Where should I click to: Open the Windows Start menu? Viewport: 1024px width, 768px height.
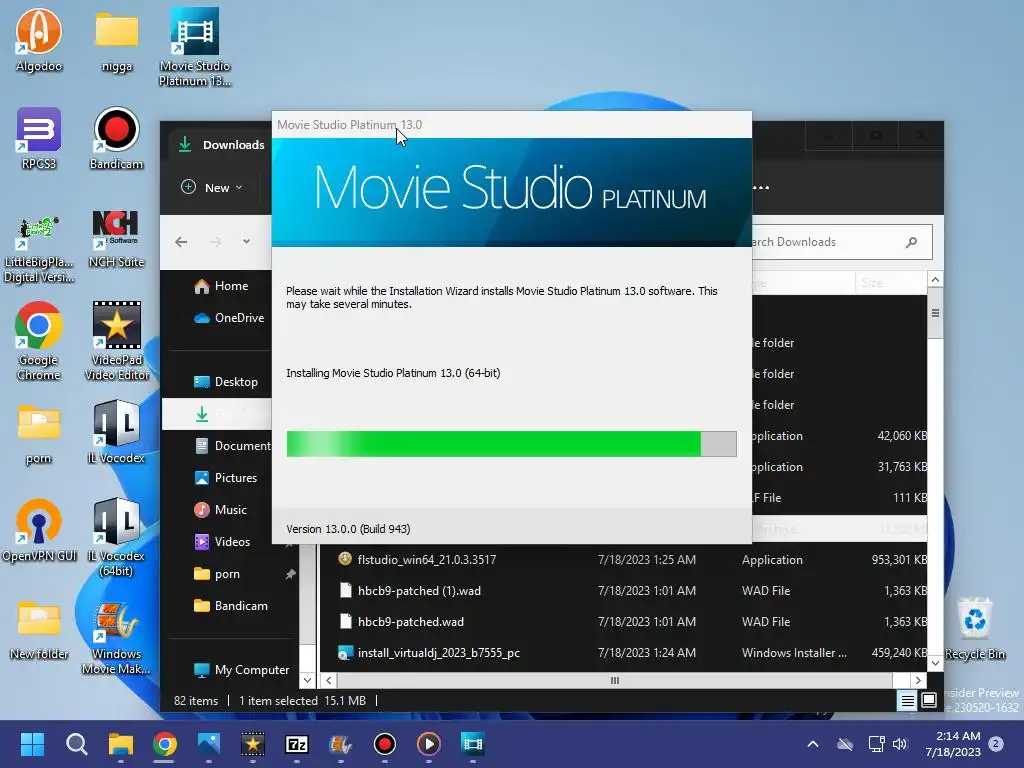(32, 744)
